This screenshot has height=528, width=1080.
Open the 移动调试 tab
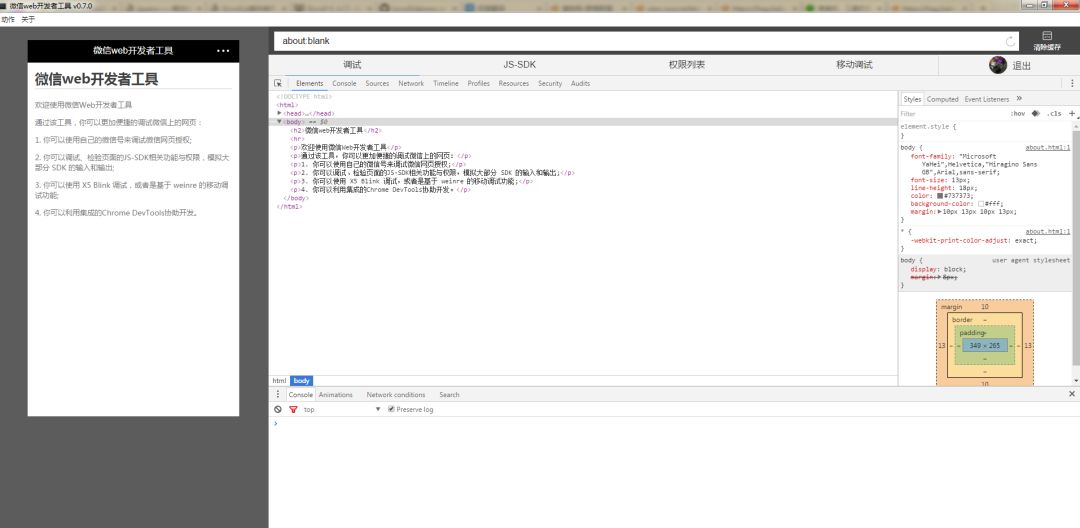pyautogui.click(x=854, y=65)
